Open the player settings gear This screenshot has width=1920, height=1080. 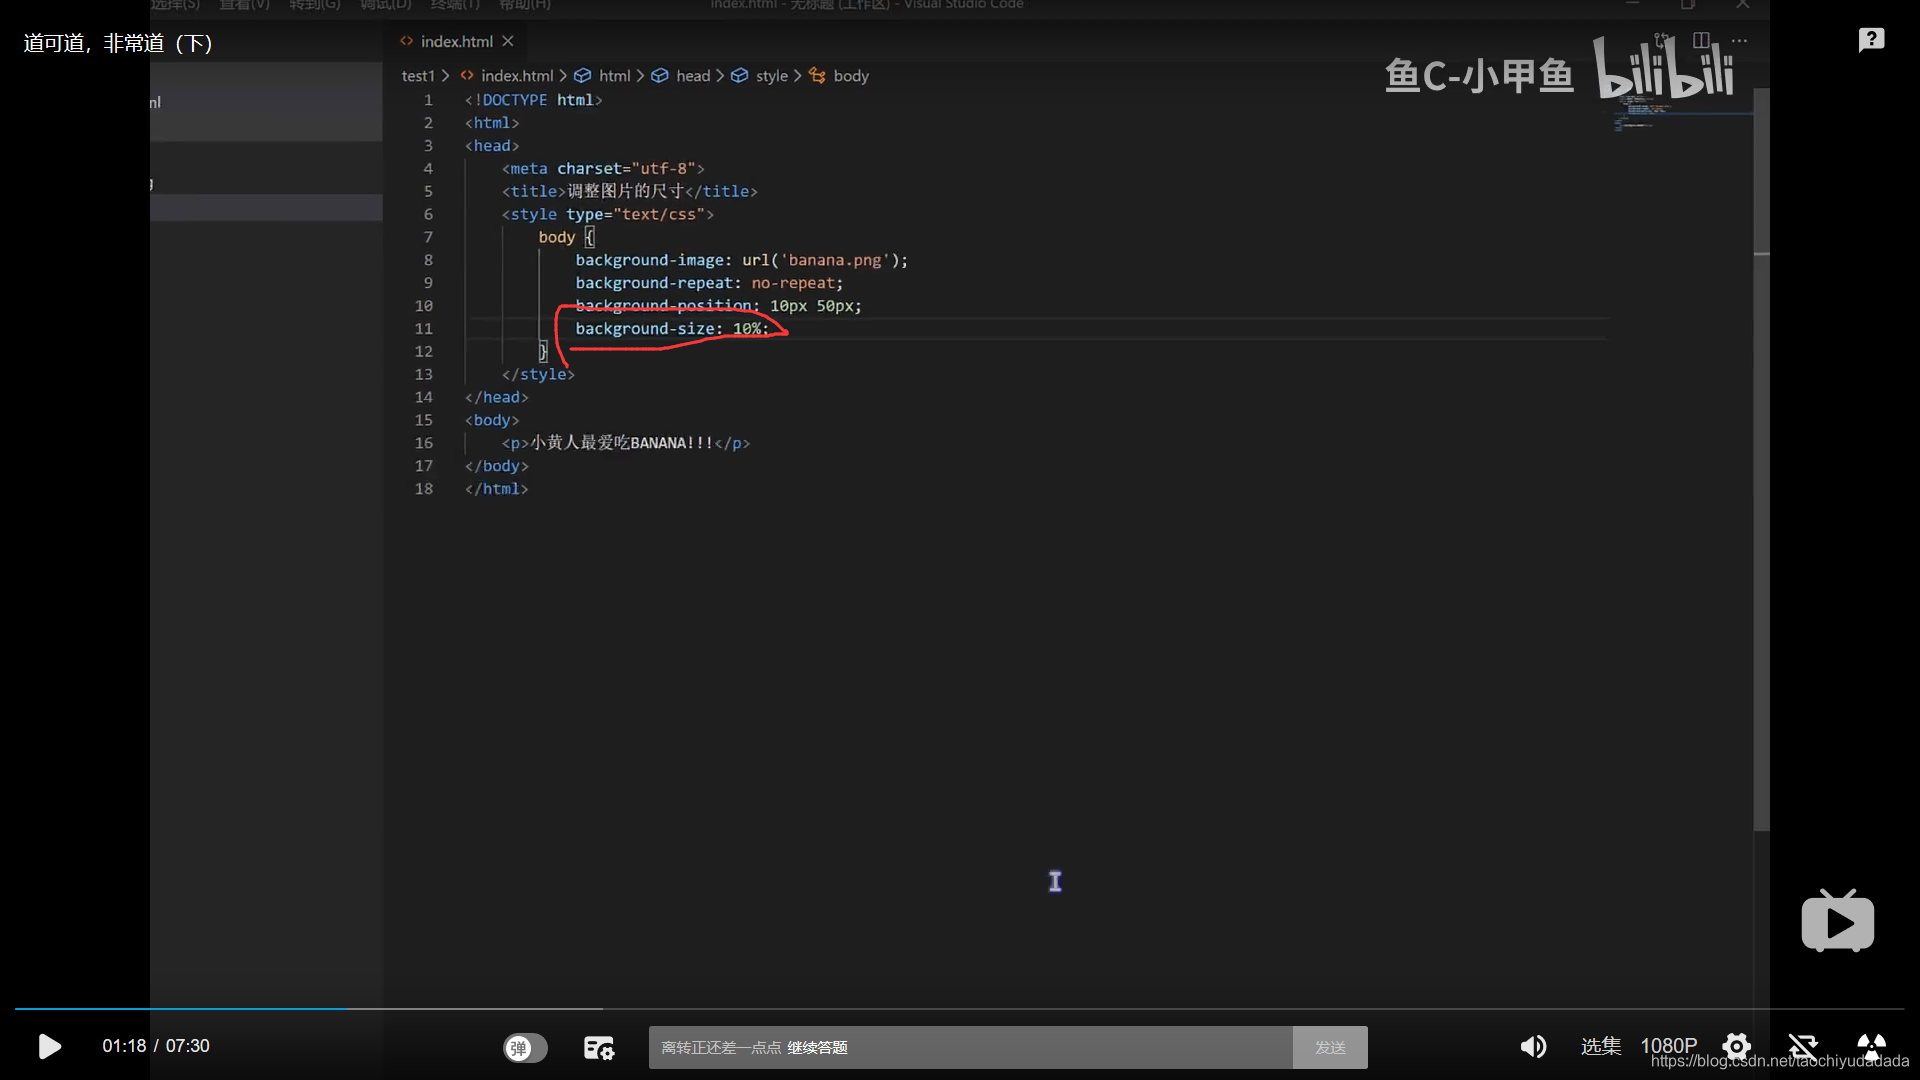(1736, 1046)
